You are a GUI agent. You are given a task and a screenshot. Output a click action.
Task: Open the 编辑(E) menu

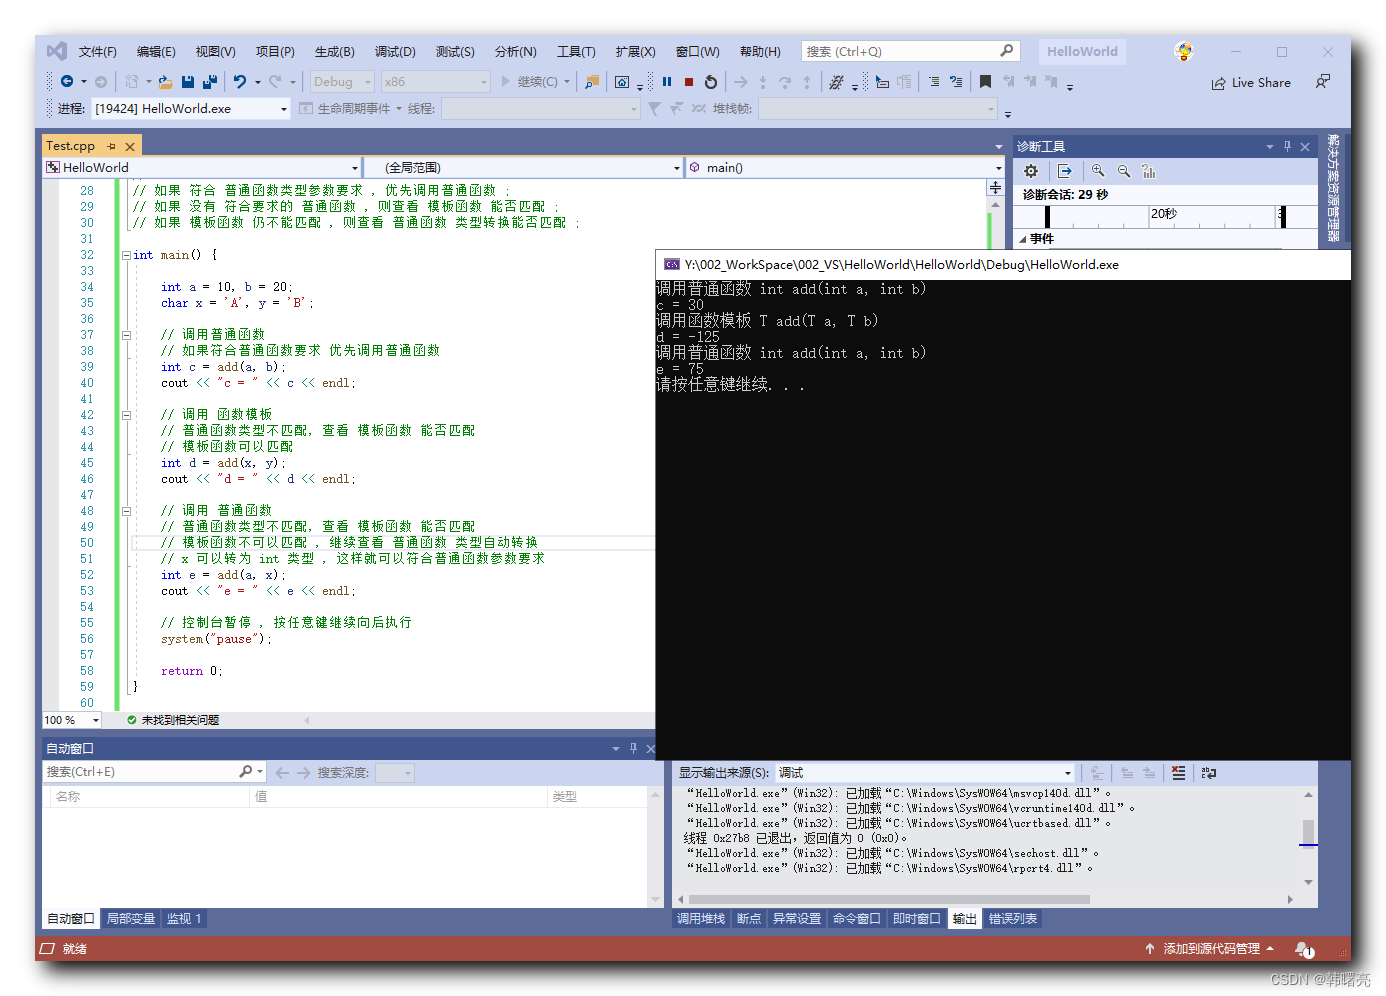tap(156, 52)
